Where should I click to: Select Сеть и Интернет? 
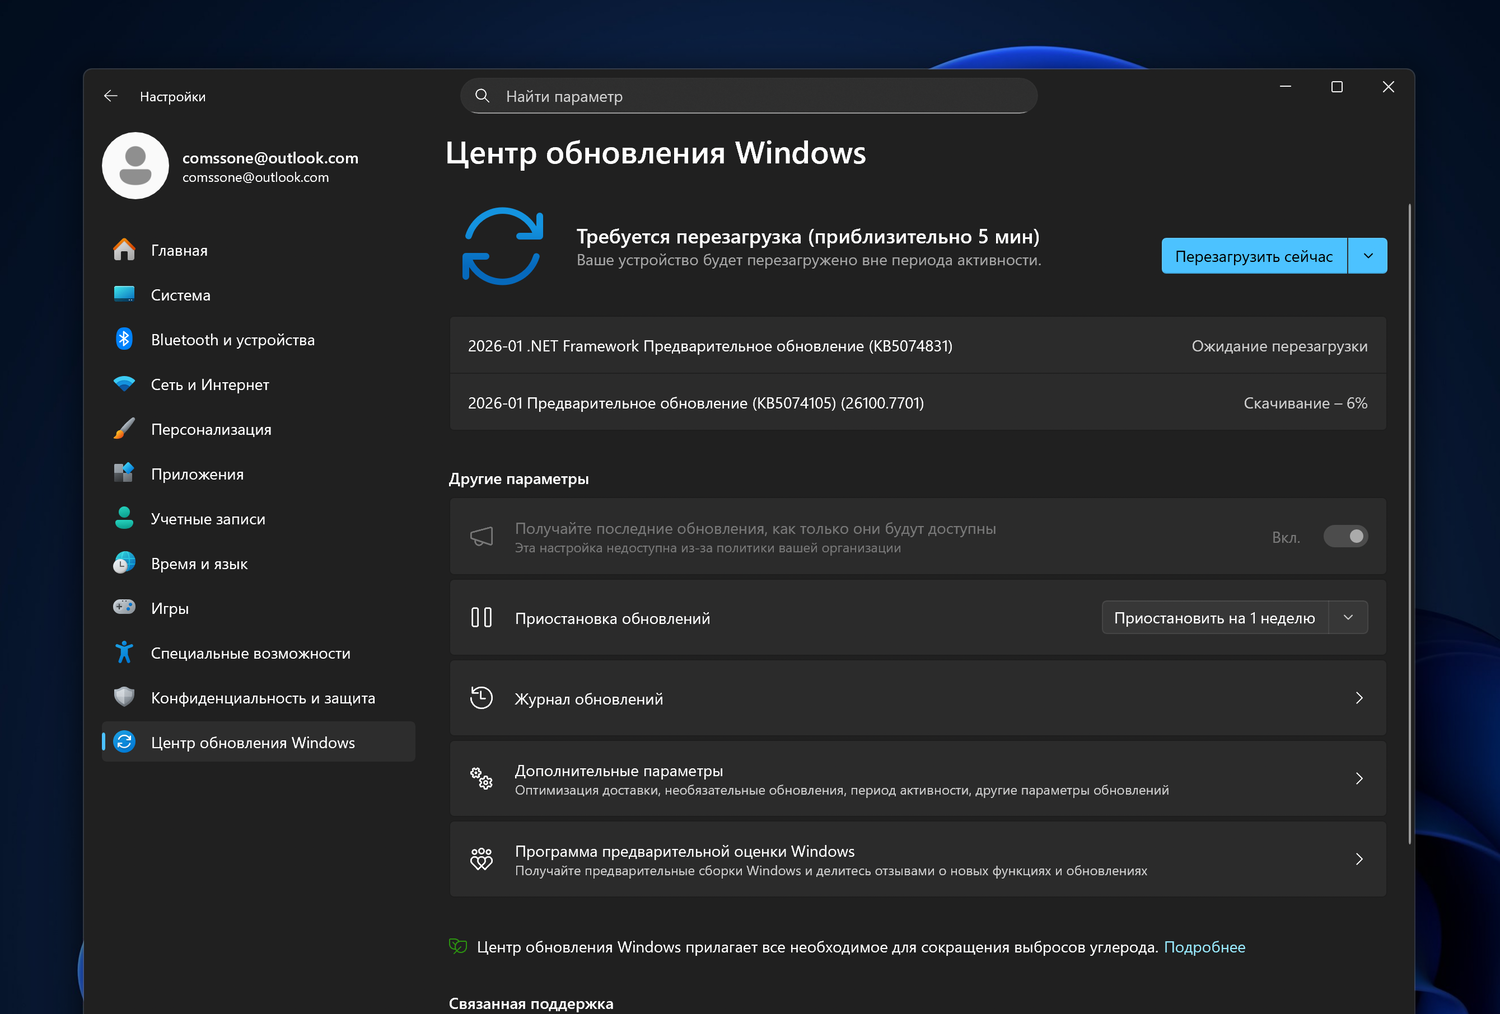click(x=258, y=384)
